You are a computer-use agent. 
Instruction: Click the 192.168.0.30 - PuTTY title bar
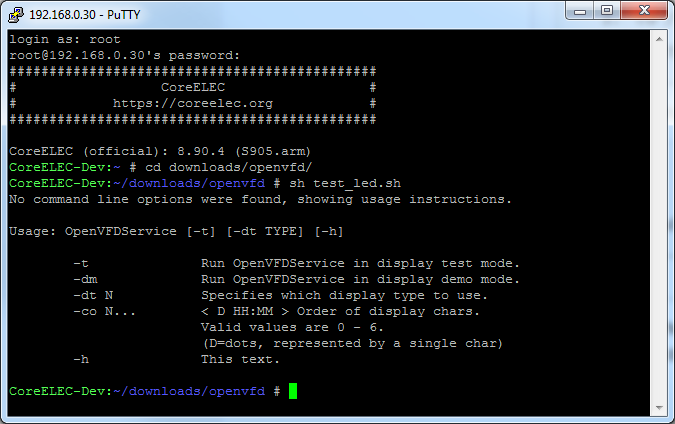pyautogui.click(x=300, y=12)
